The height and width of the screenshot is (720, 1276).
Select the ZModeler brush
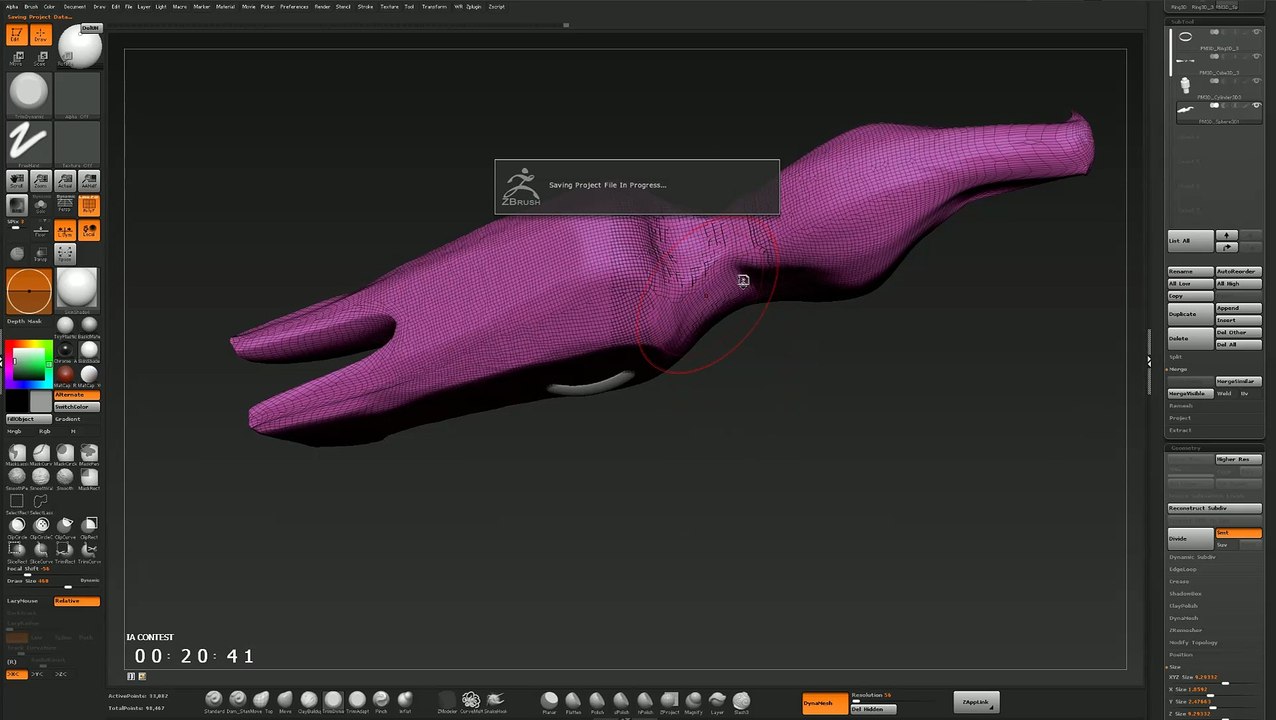(447, 700)
